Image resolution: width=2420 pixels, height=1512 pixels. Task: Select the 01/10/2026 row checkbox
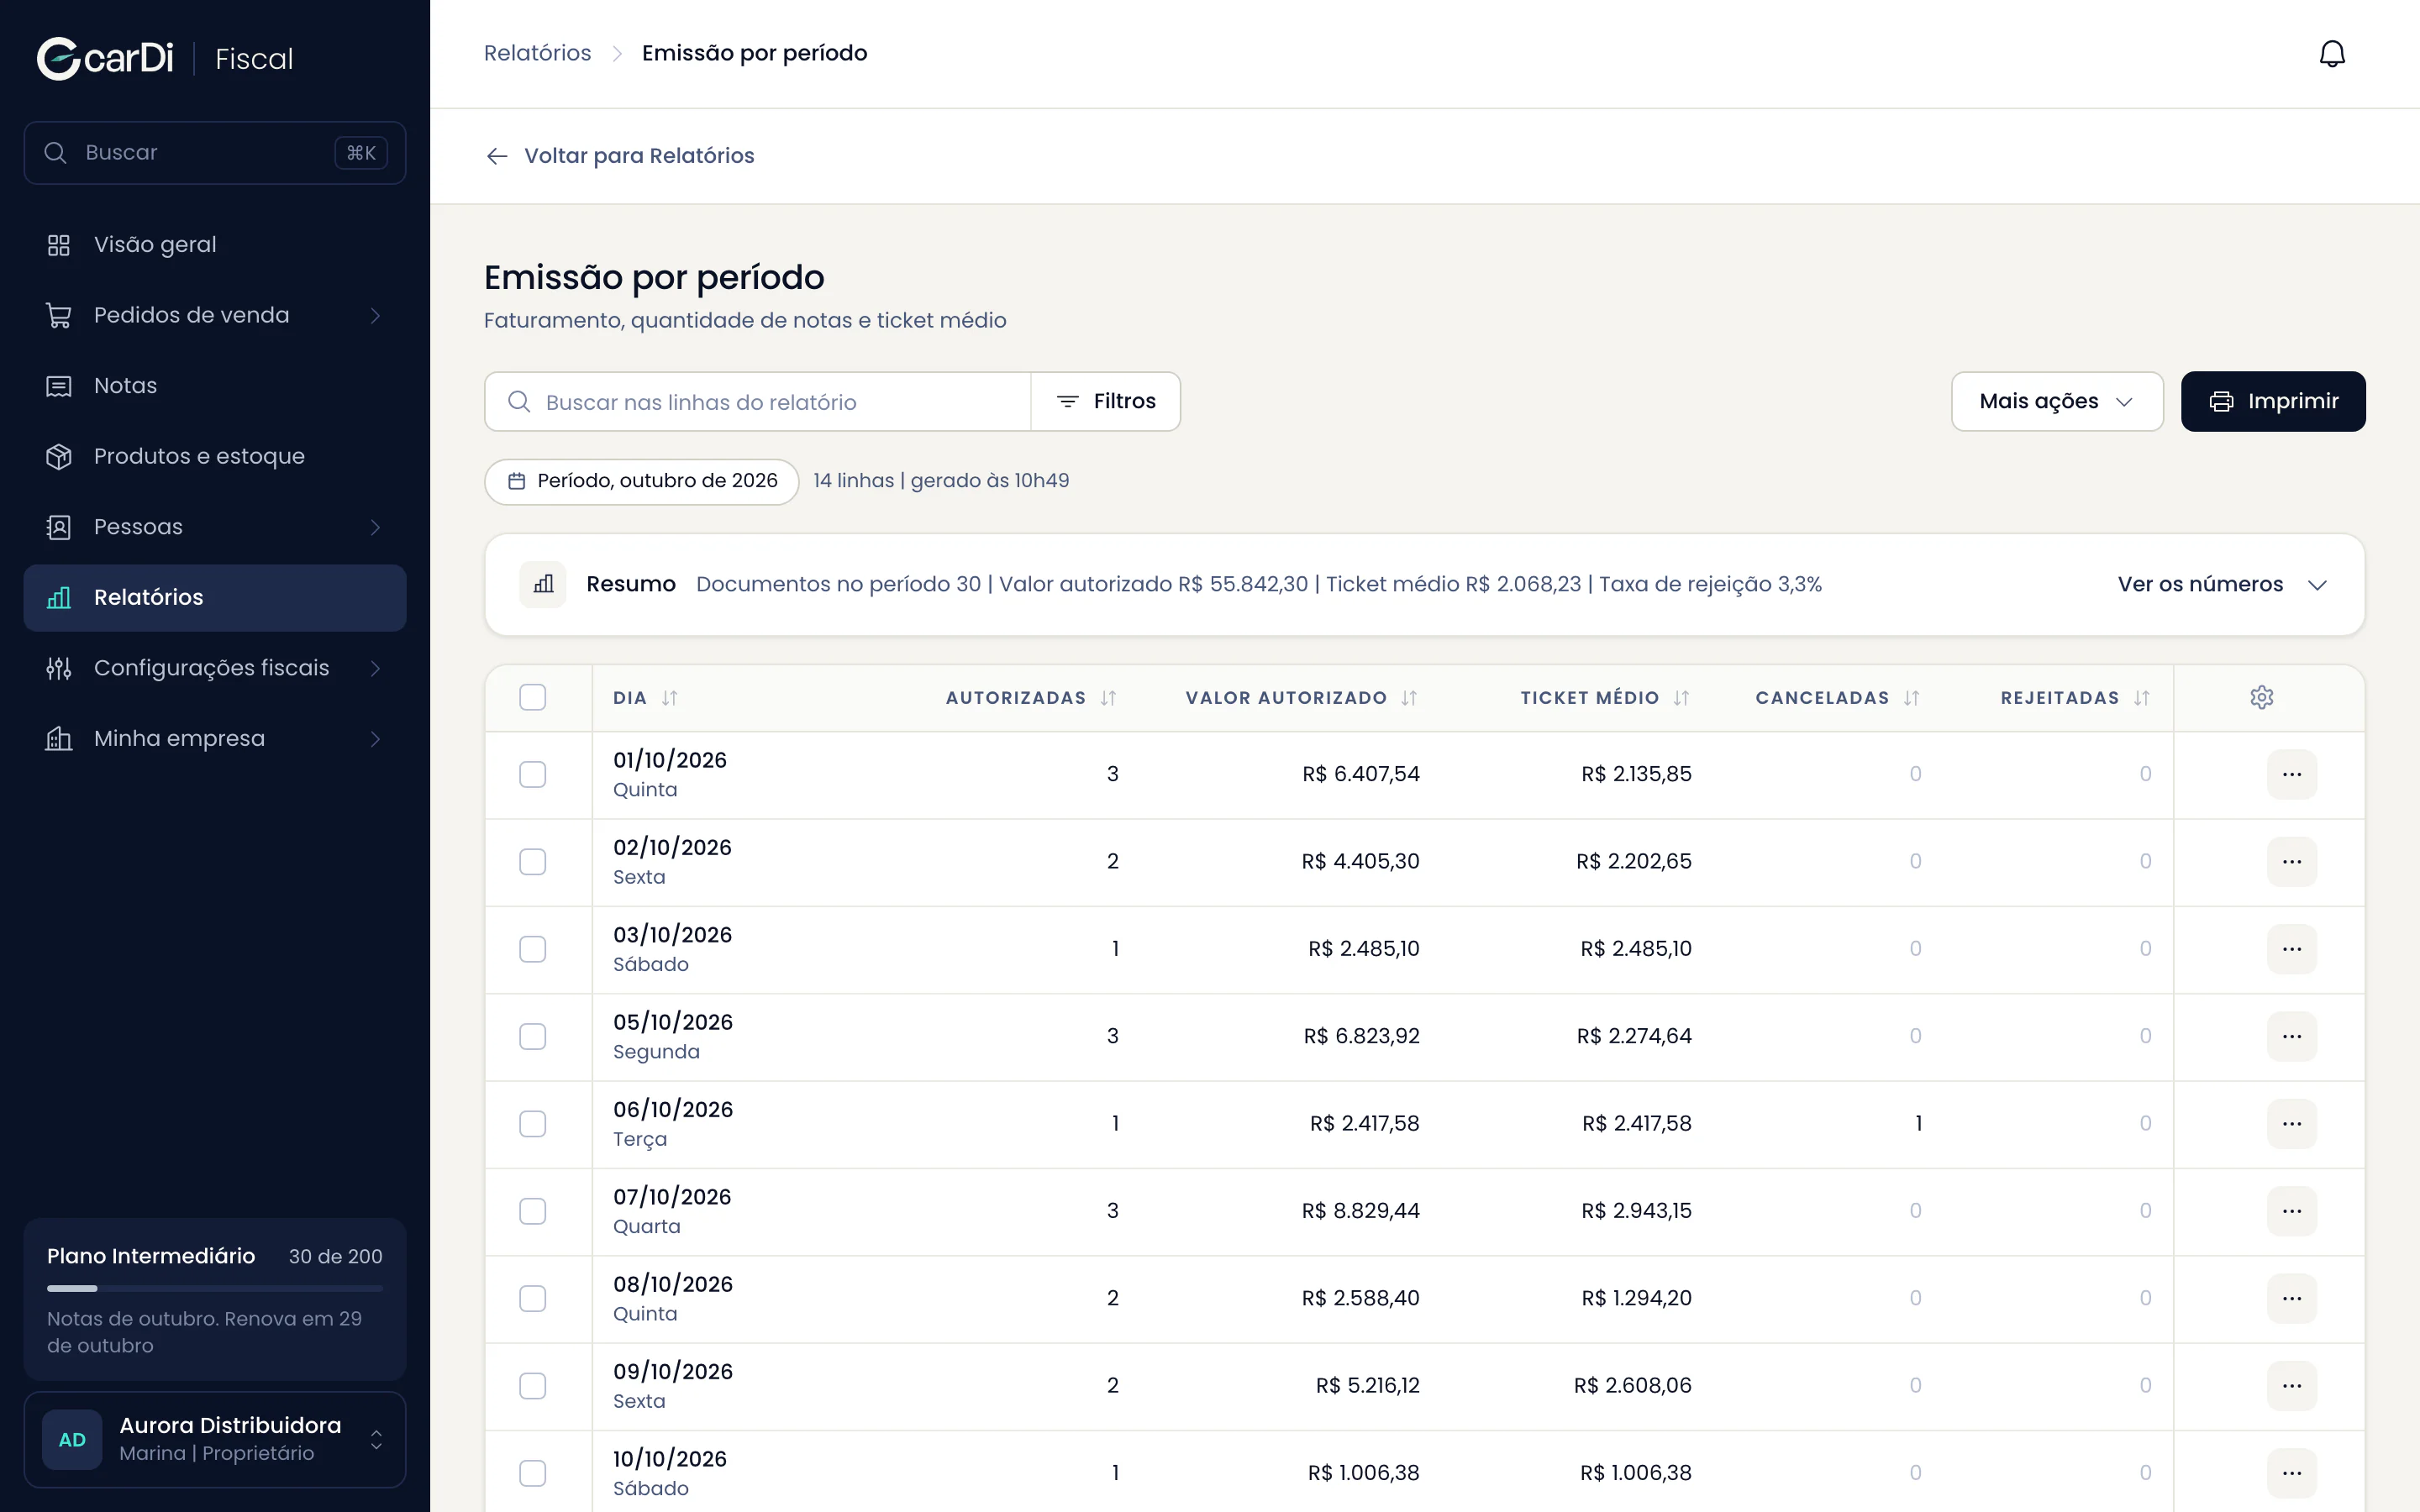point(533,774)
